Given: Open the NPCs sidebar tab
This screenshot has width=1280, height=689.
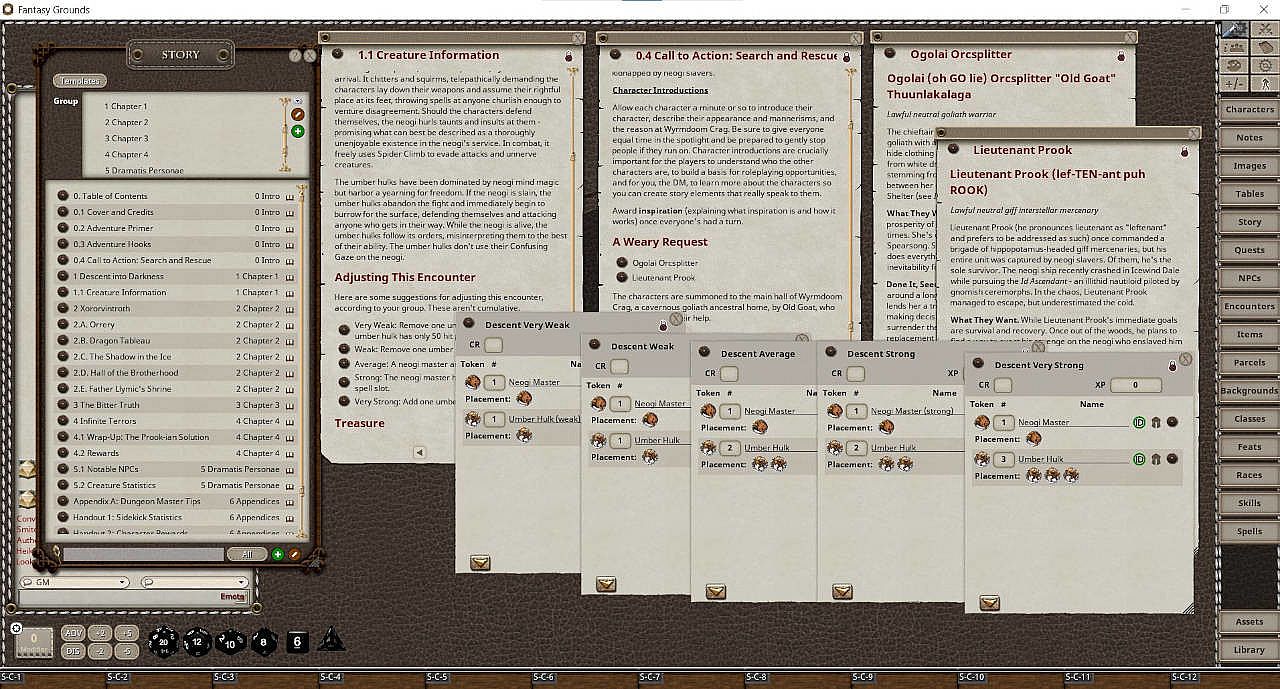Looking at the screenshot, I should [1249, 278].
